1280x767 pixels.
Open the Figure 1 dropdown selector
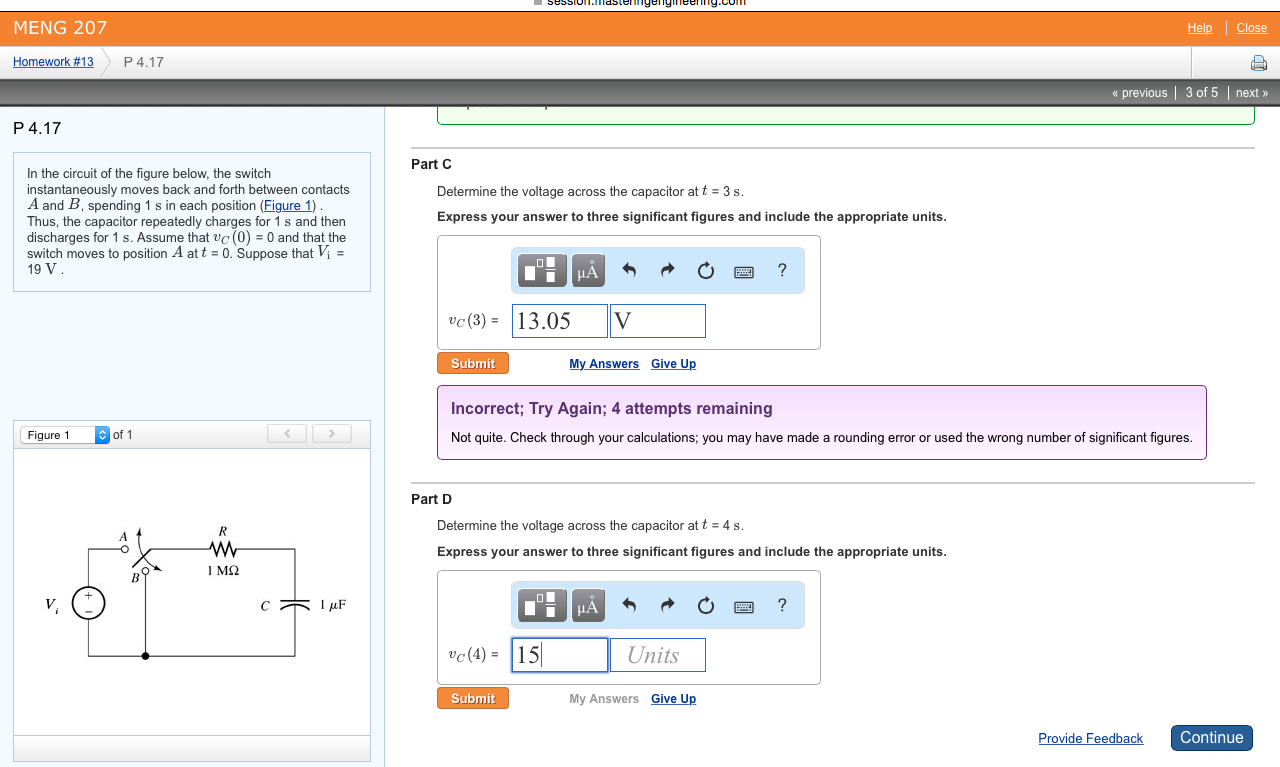tap(65, 435)
